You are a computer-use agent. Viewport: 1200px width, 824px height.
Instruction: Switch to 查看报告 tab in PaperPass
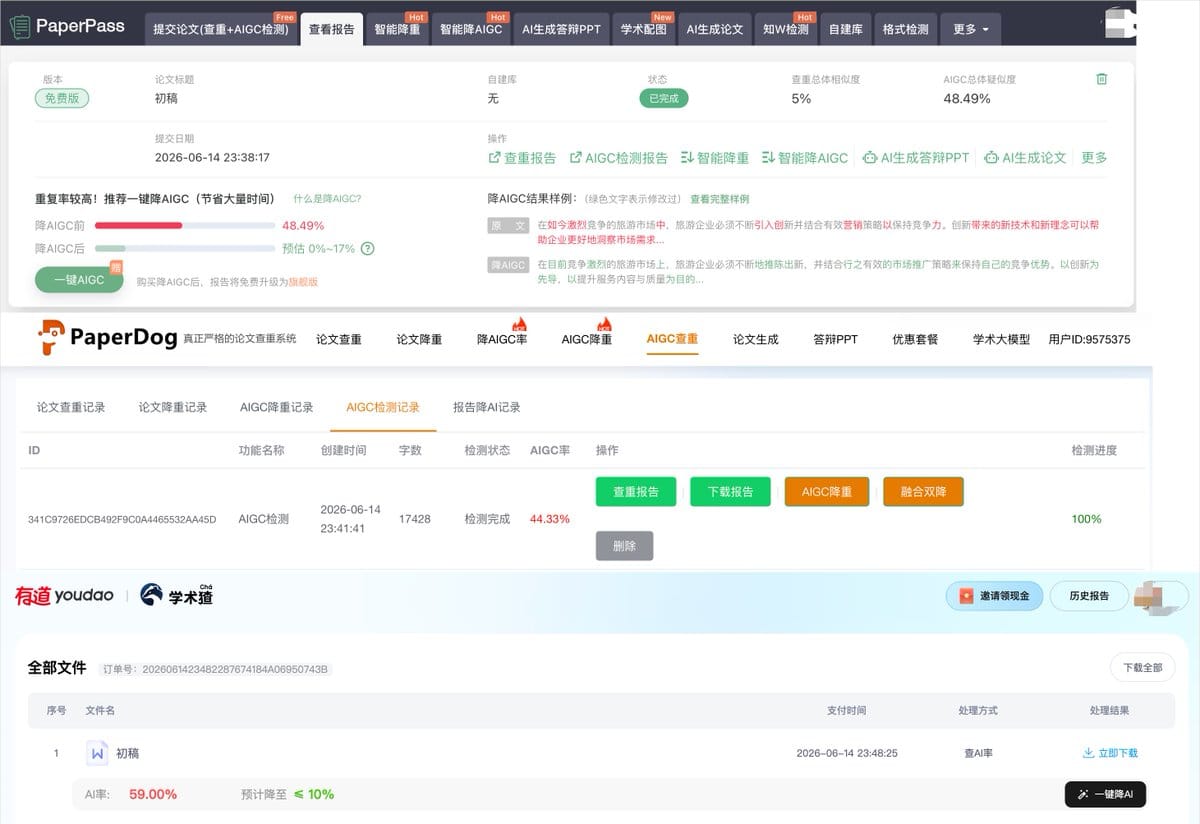point(331,29)
